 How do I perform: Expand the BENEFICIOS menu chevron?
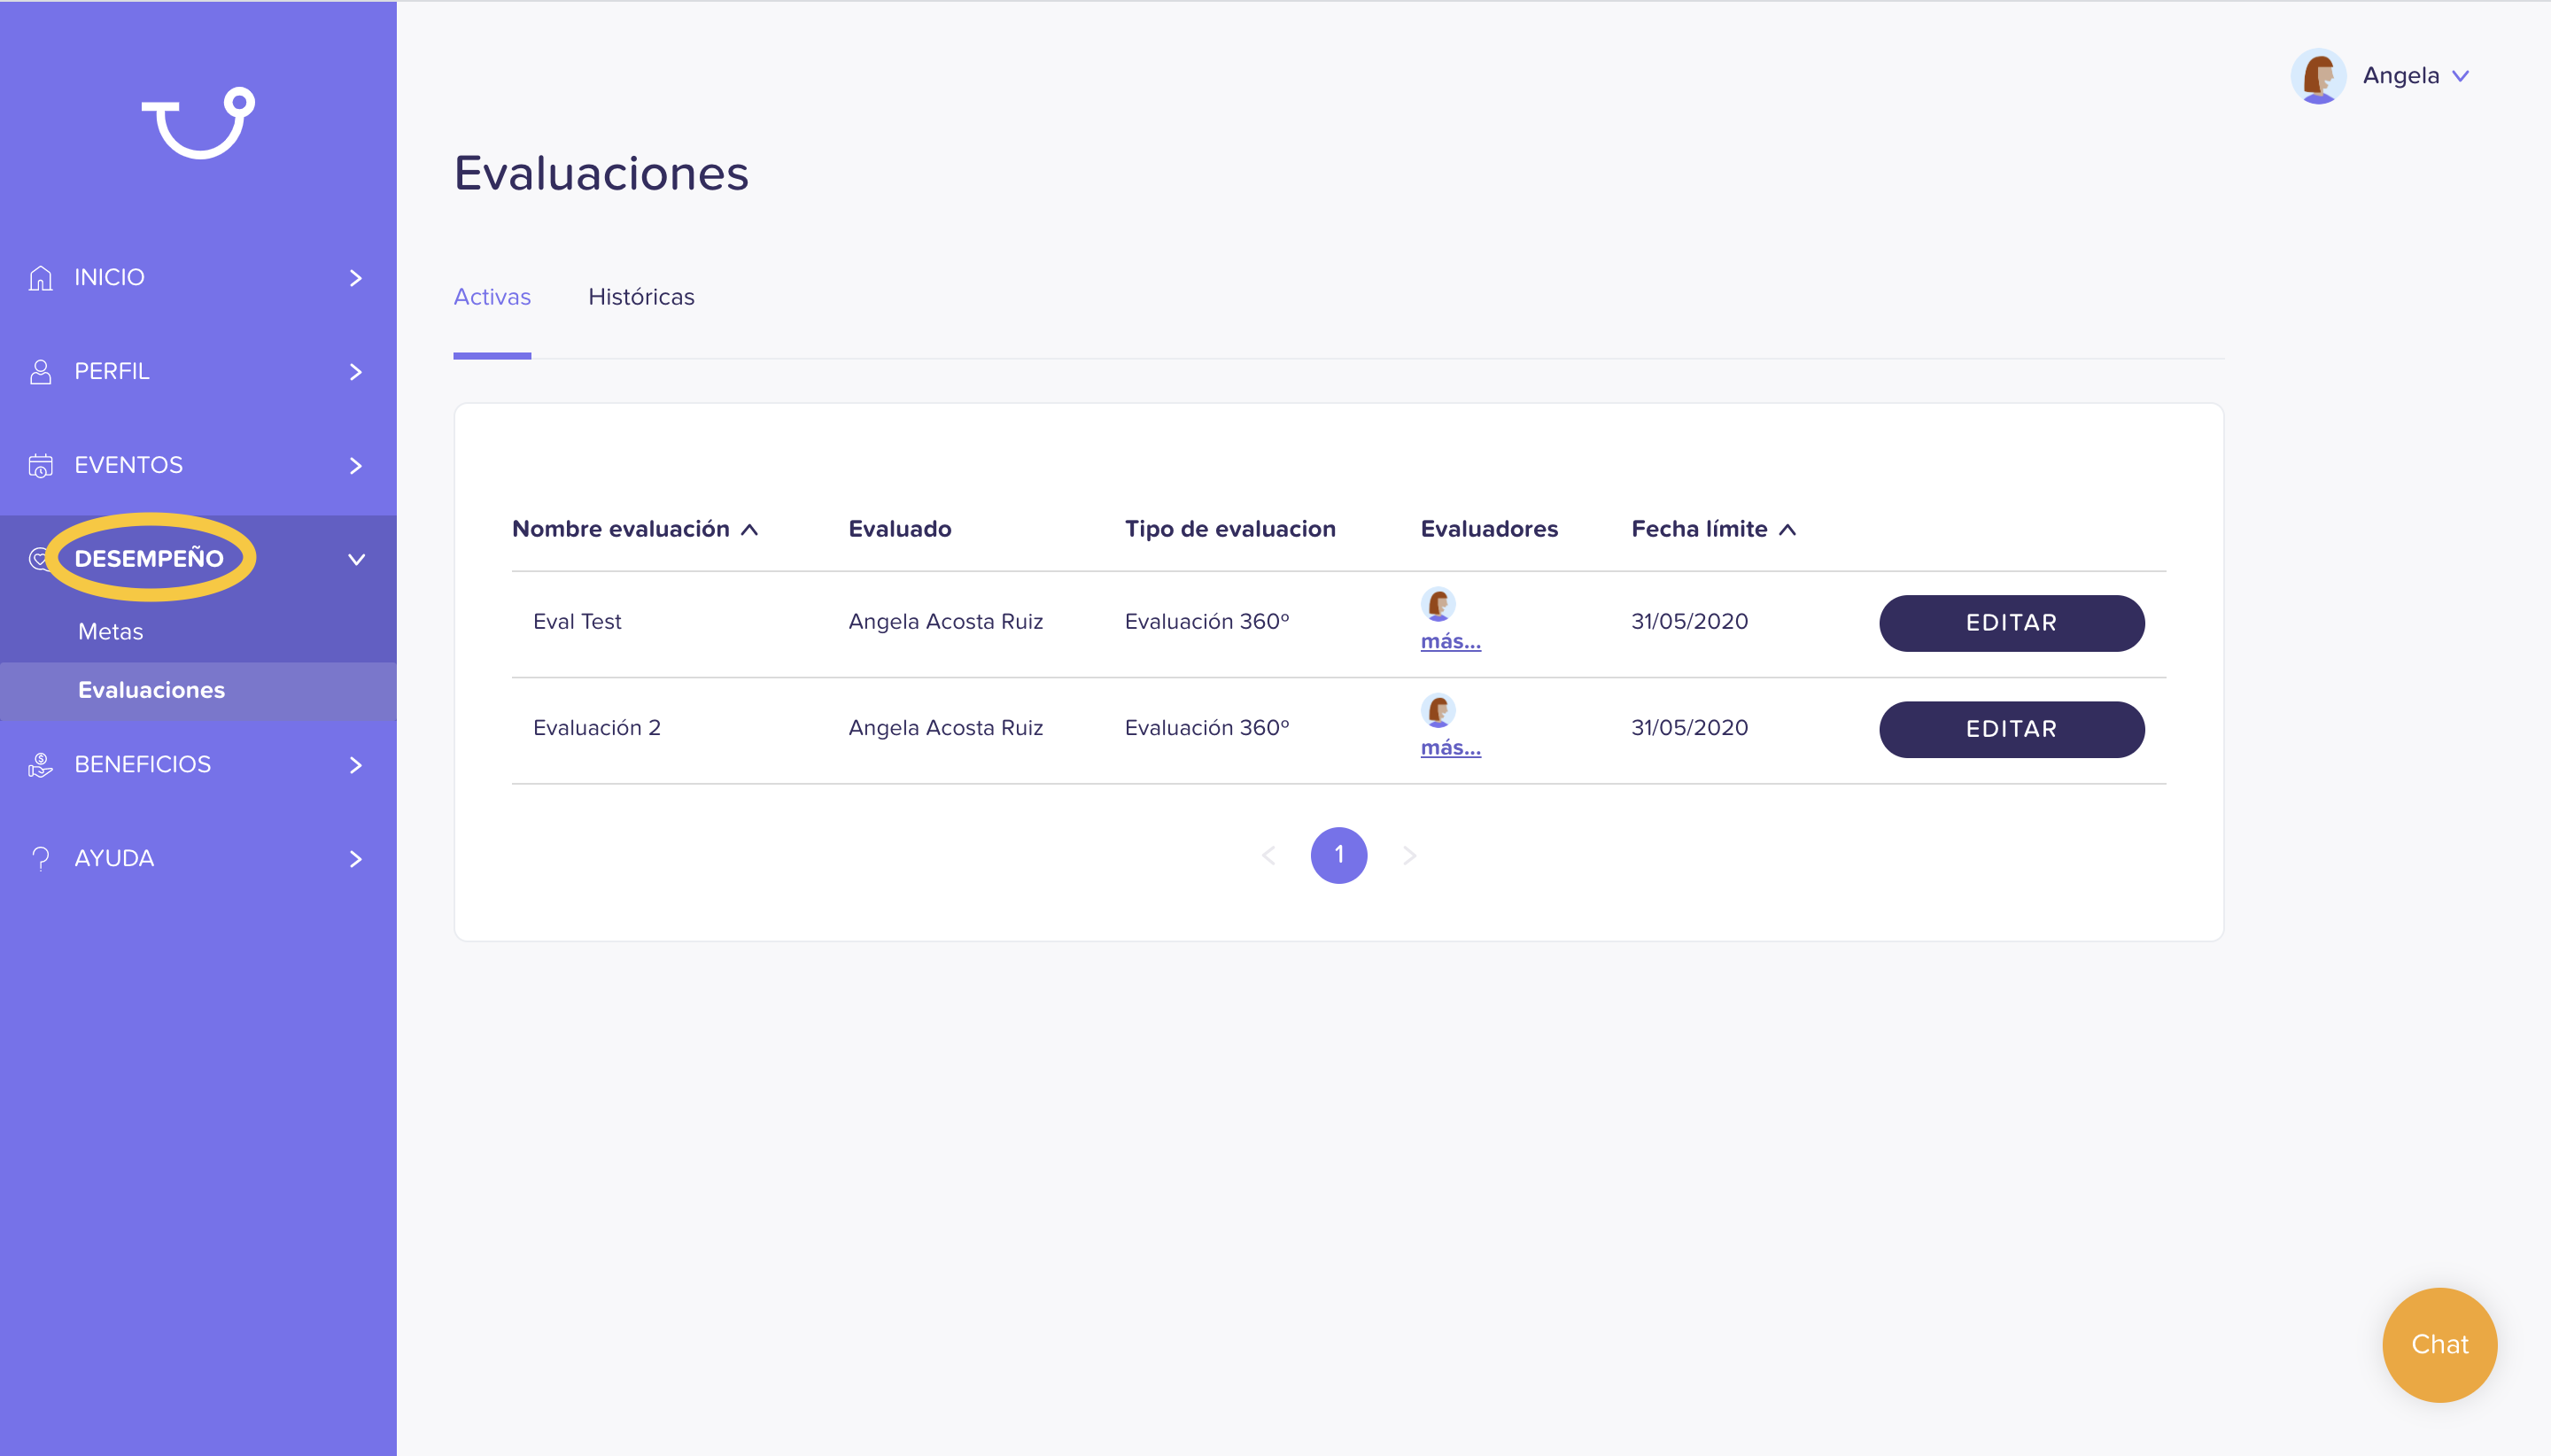pyautogui.click(x=356, y=765)
